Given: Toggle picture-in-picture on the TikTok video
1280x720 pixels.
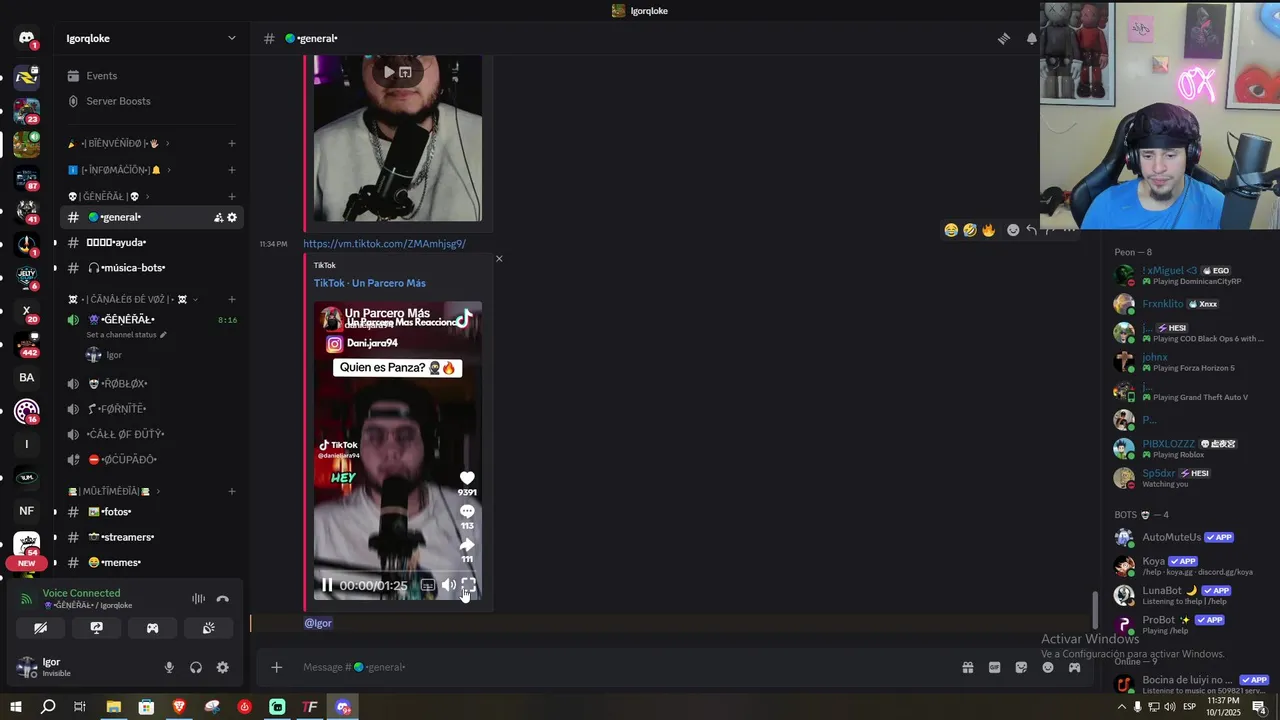Looking at the screenshot, I should (x=428, y=585).
